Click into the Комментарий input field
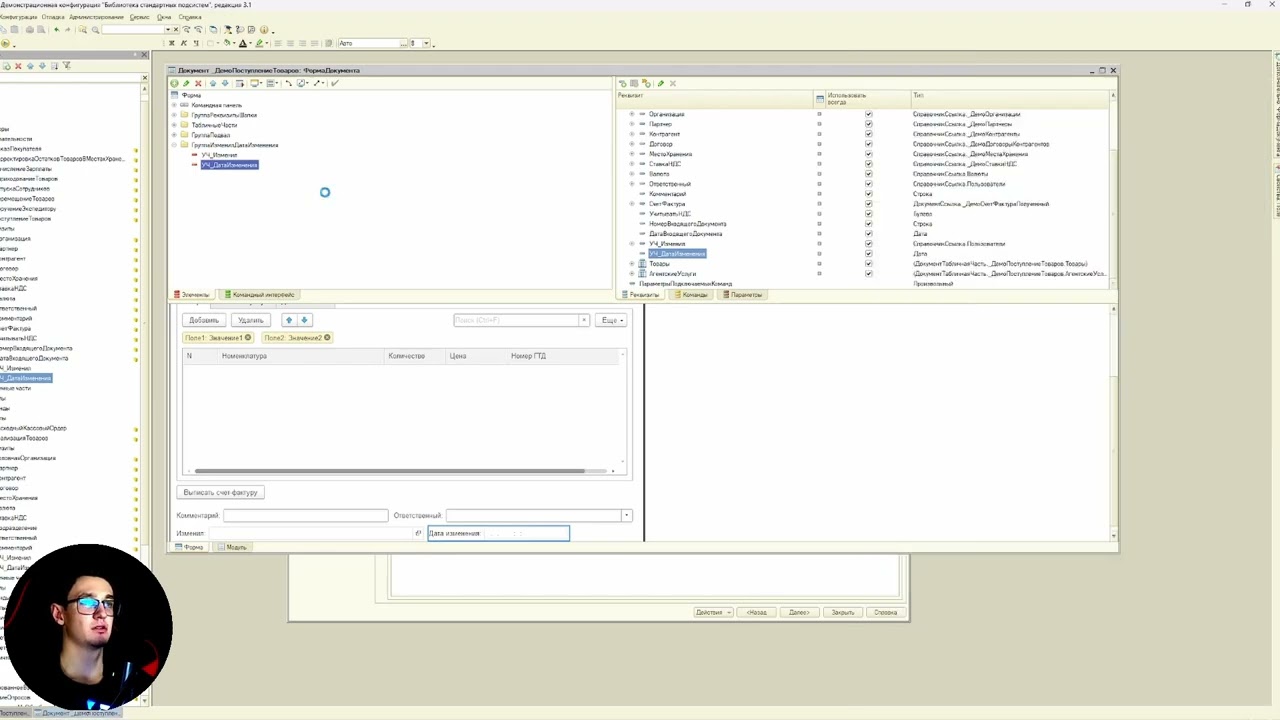Screen dimensions: 1280x720 305,516
